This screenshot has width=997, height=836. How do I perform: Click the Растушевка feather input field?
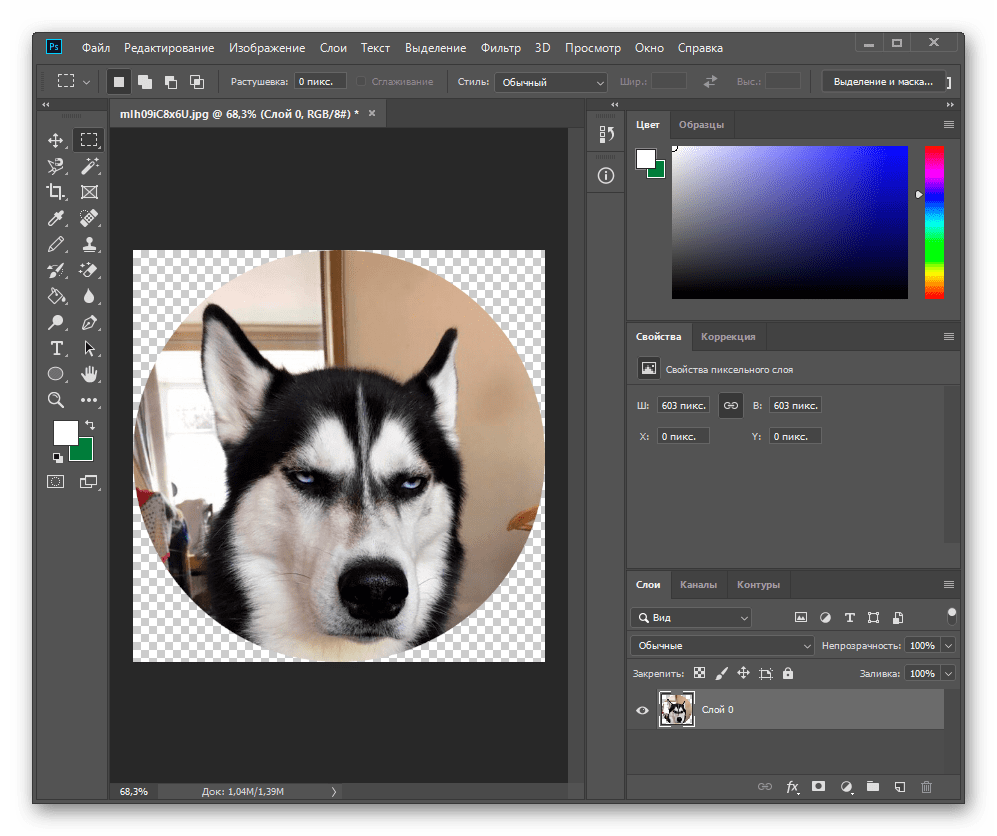[320, 81]
